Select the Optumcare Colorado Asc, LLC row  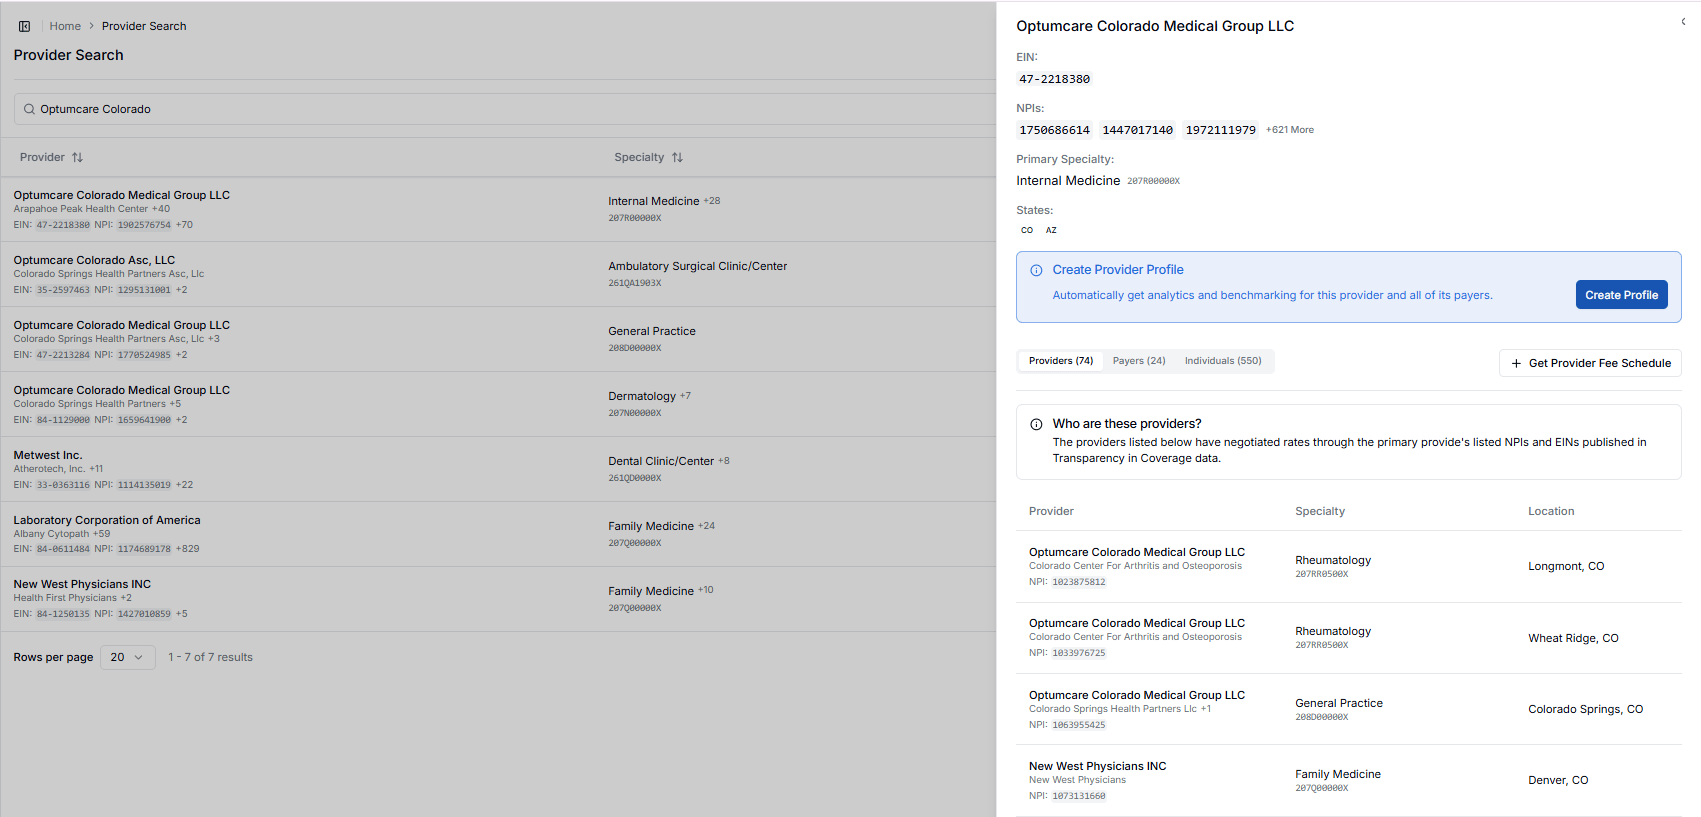(x=498, y=274)
